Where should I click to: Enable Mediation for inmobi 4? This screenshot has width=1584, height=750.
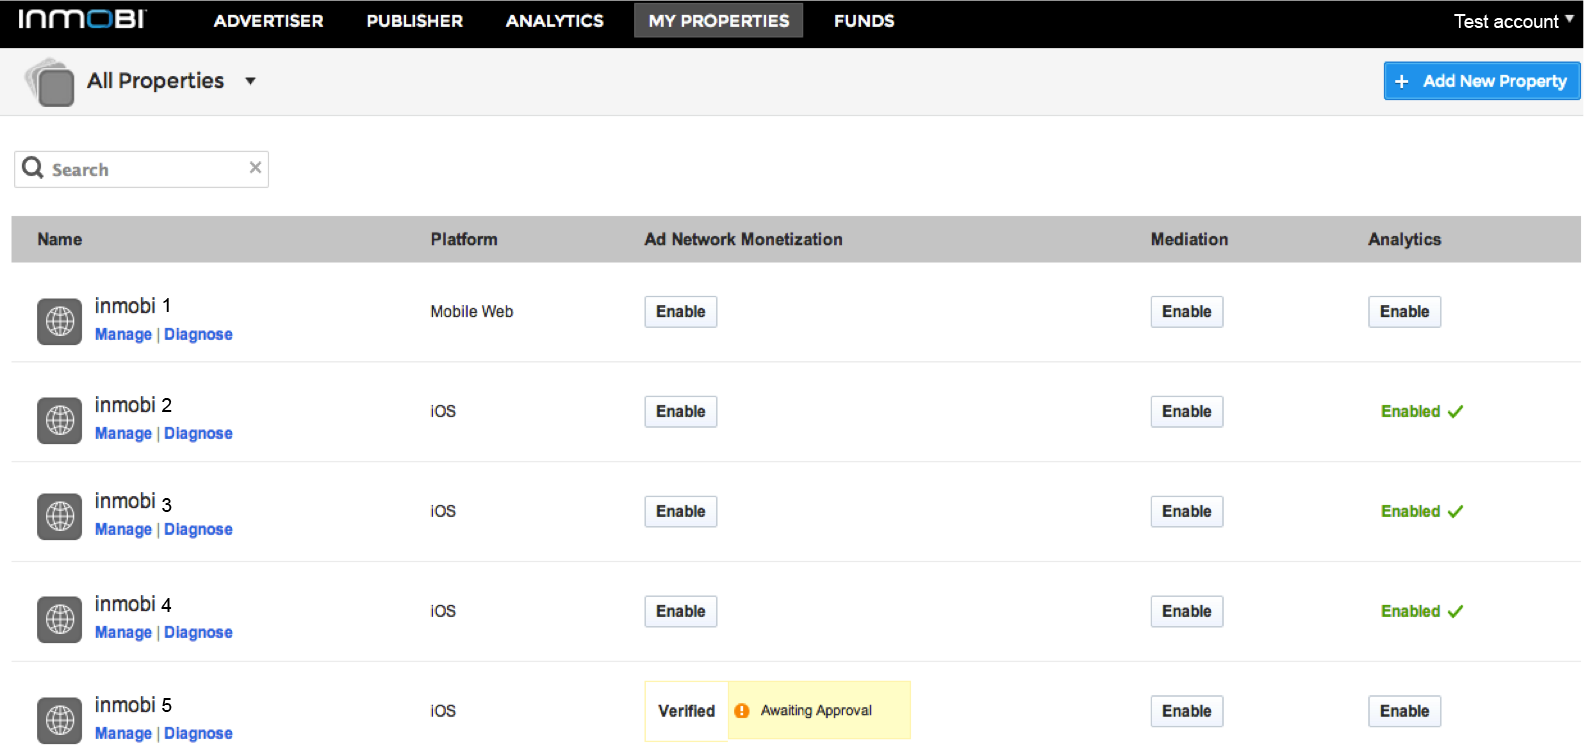(1186, 612)
